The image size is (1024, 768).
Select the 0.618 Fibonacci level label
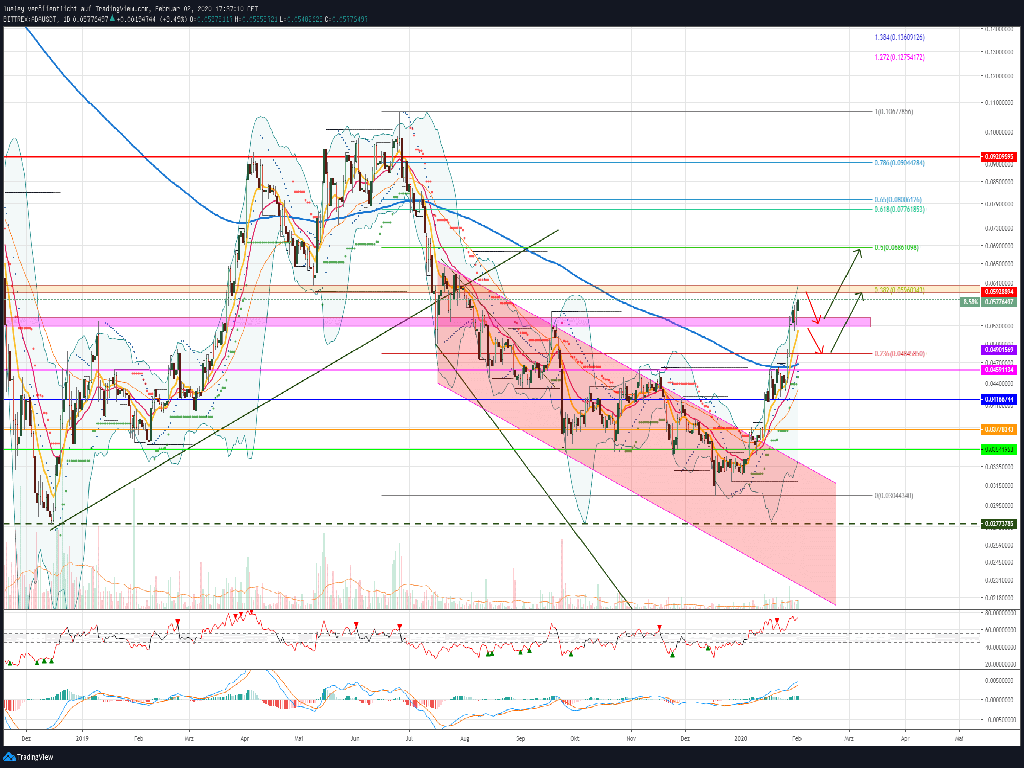[x=897, y=209]
